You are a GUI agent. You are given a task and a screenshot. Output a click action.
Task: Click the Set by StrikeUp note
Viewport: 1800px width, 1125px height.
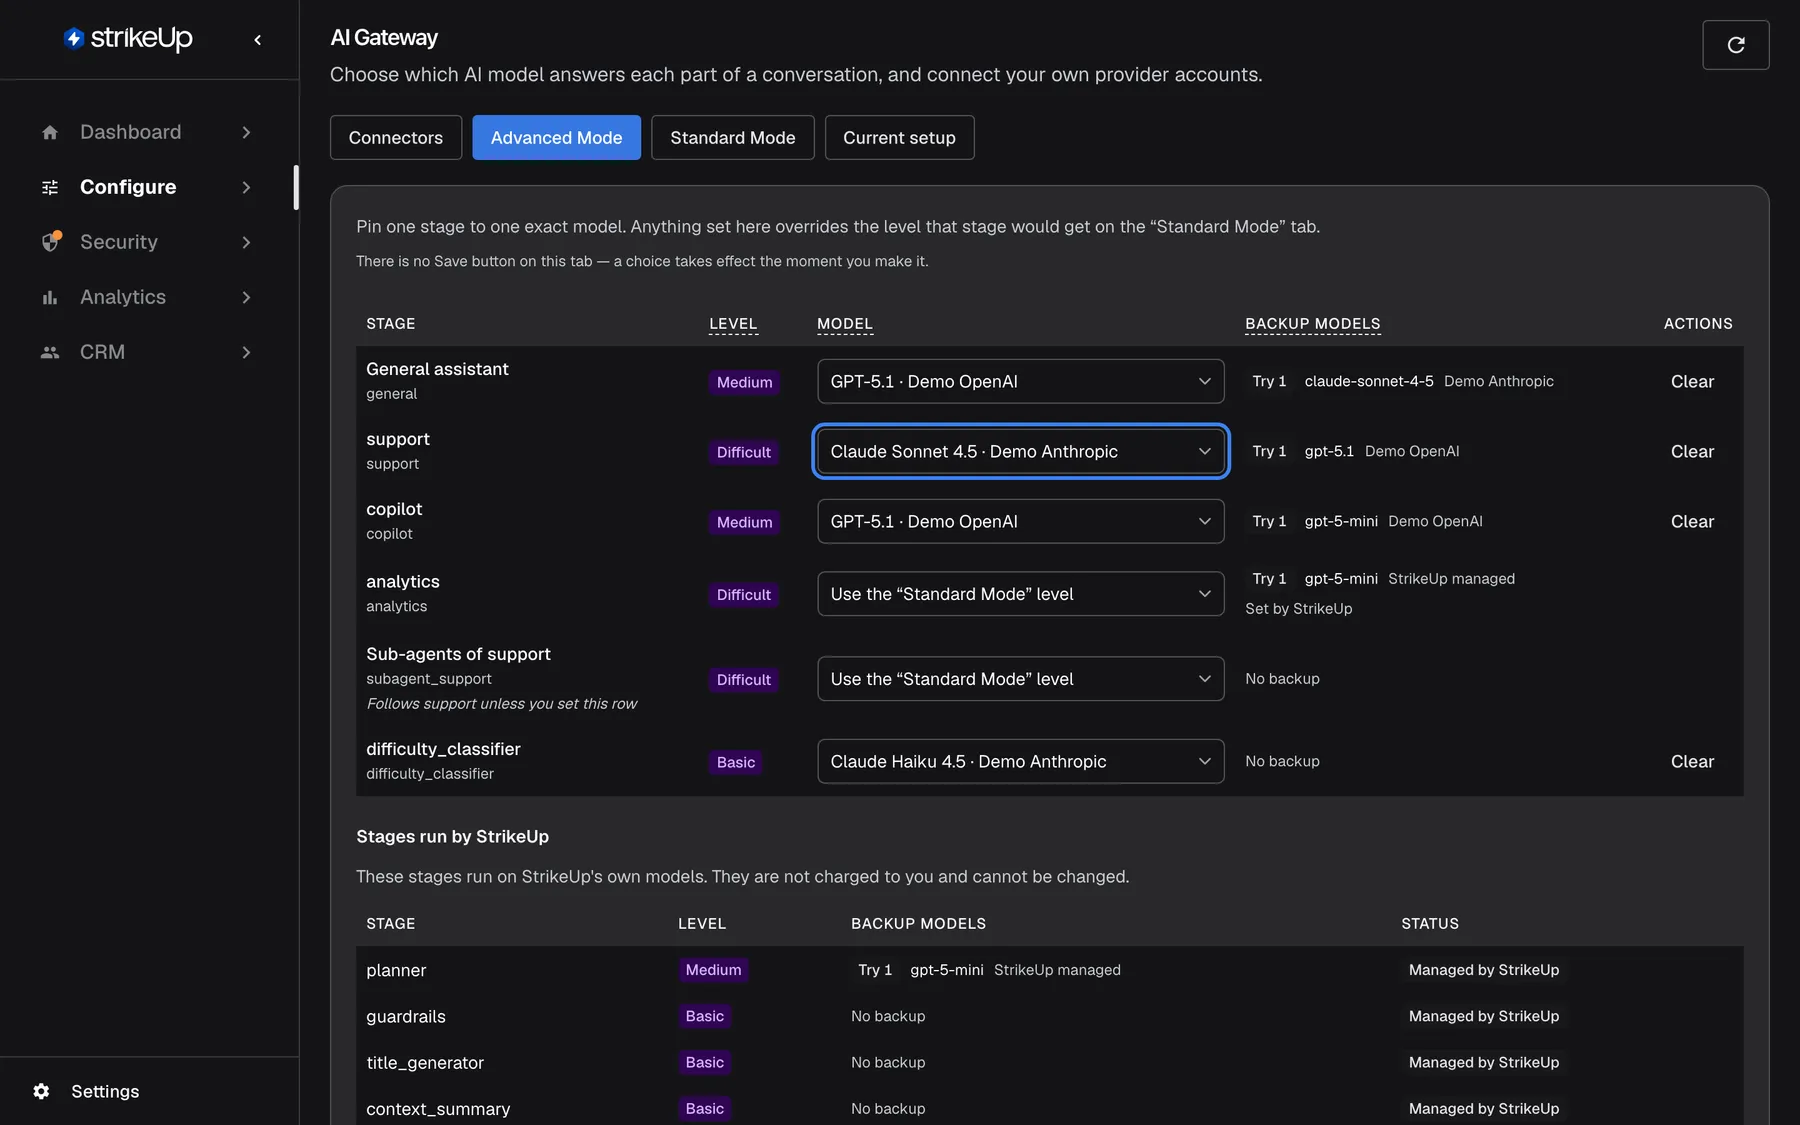point(1299,608)
